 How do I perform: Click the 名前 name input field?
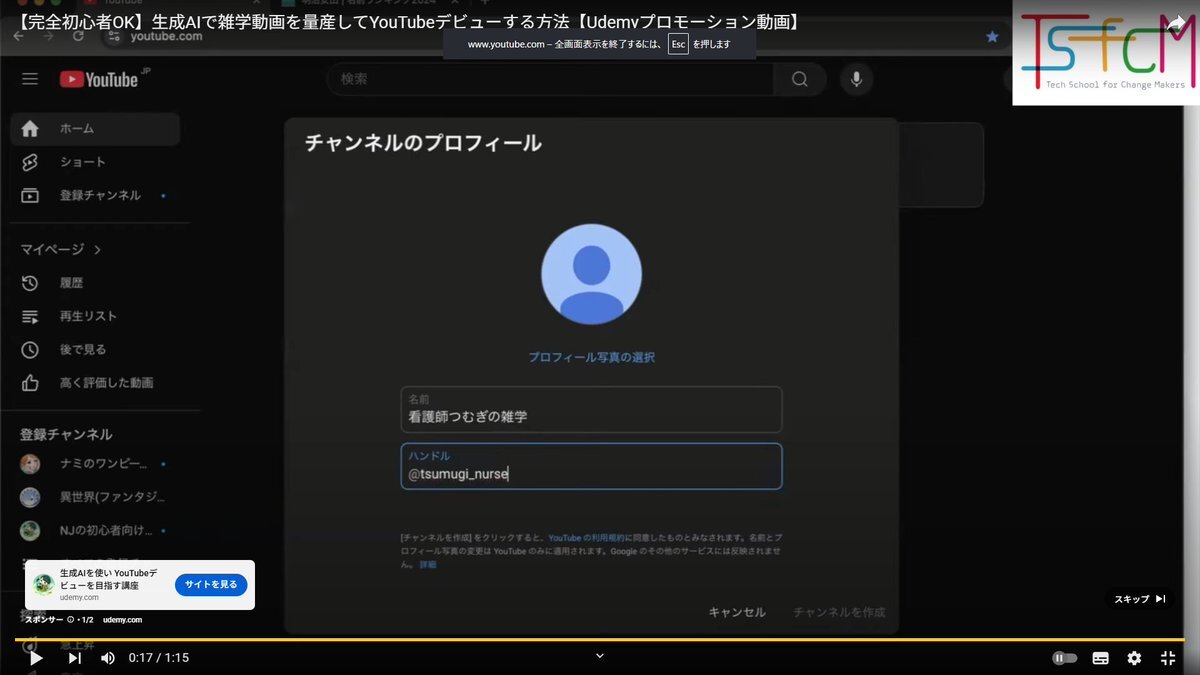(x=591, y=409)
